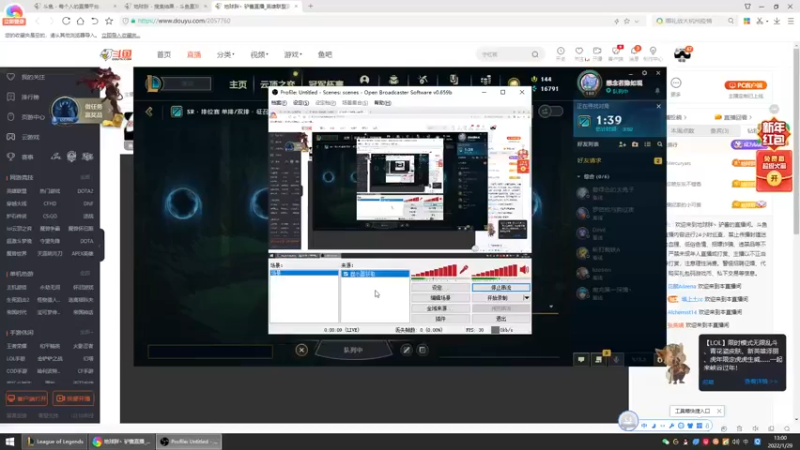Screen dimensions: 800x450
Task: Open address bar chevron dropdown
Action: click(637, 21)
